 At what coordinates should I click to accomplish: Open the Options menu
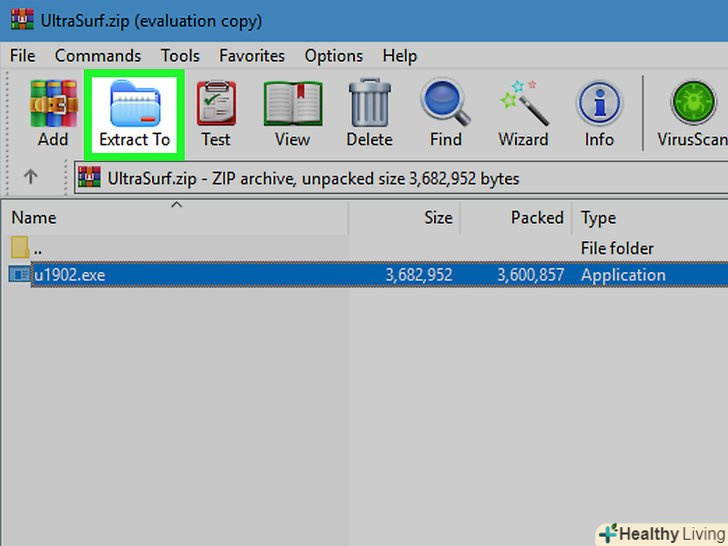333,56
